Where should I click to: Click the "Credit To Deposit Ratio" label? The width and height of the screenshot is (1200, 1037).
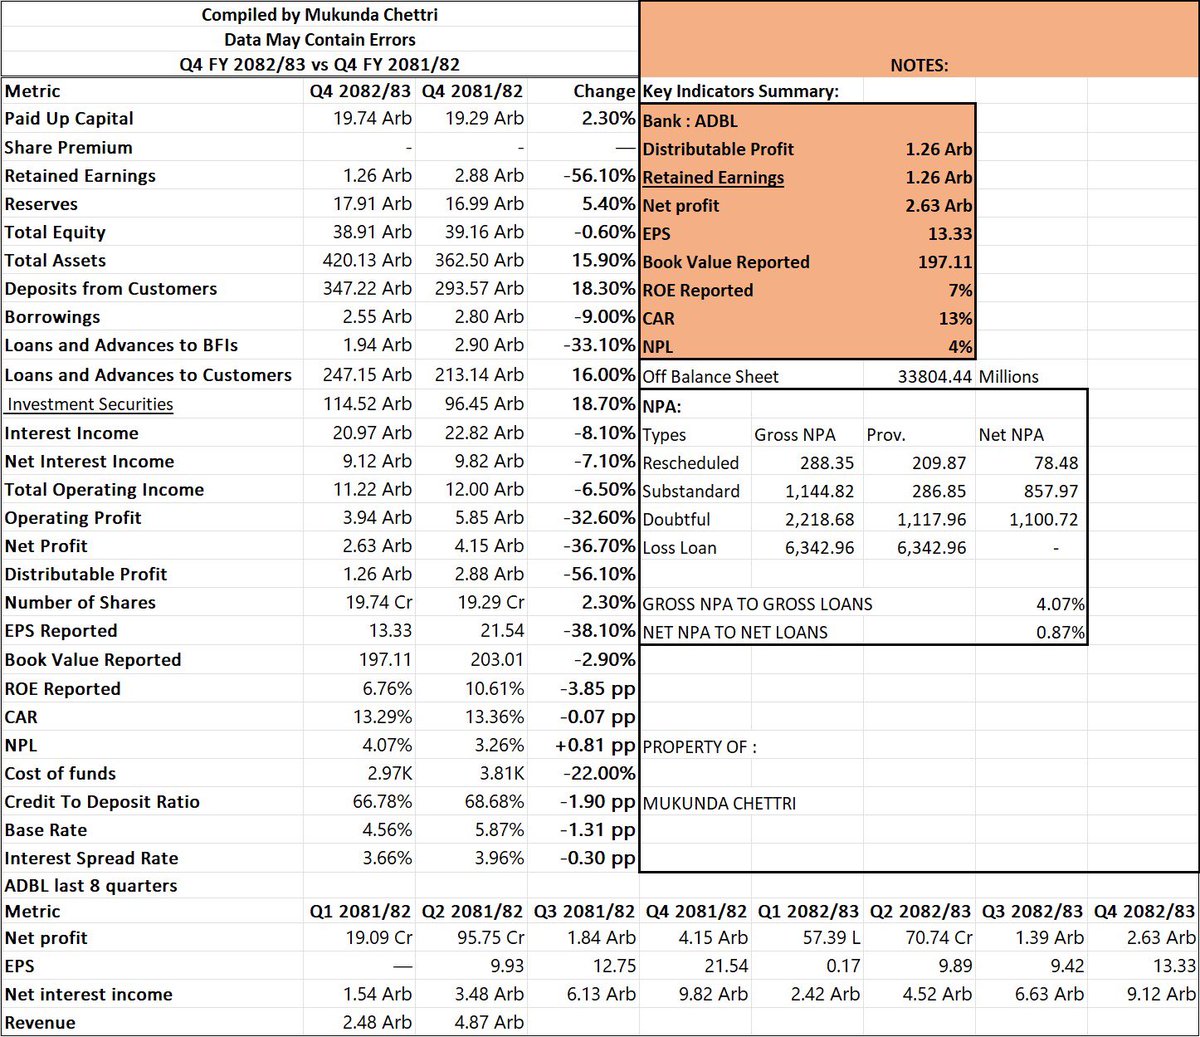(102, 802)
